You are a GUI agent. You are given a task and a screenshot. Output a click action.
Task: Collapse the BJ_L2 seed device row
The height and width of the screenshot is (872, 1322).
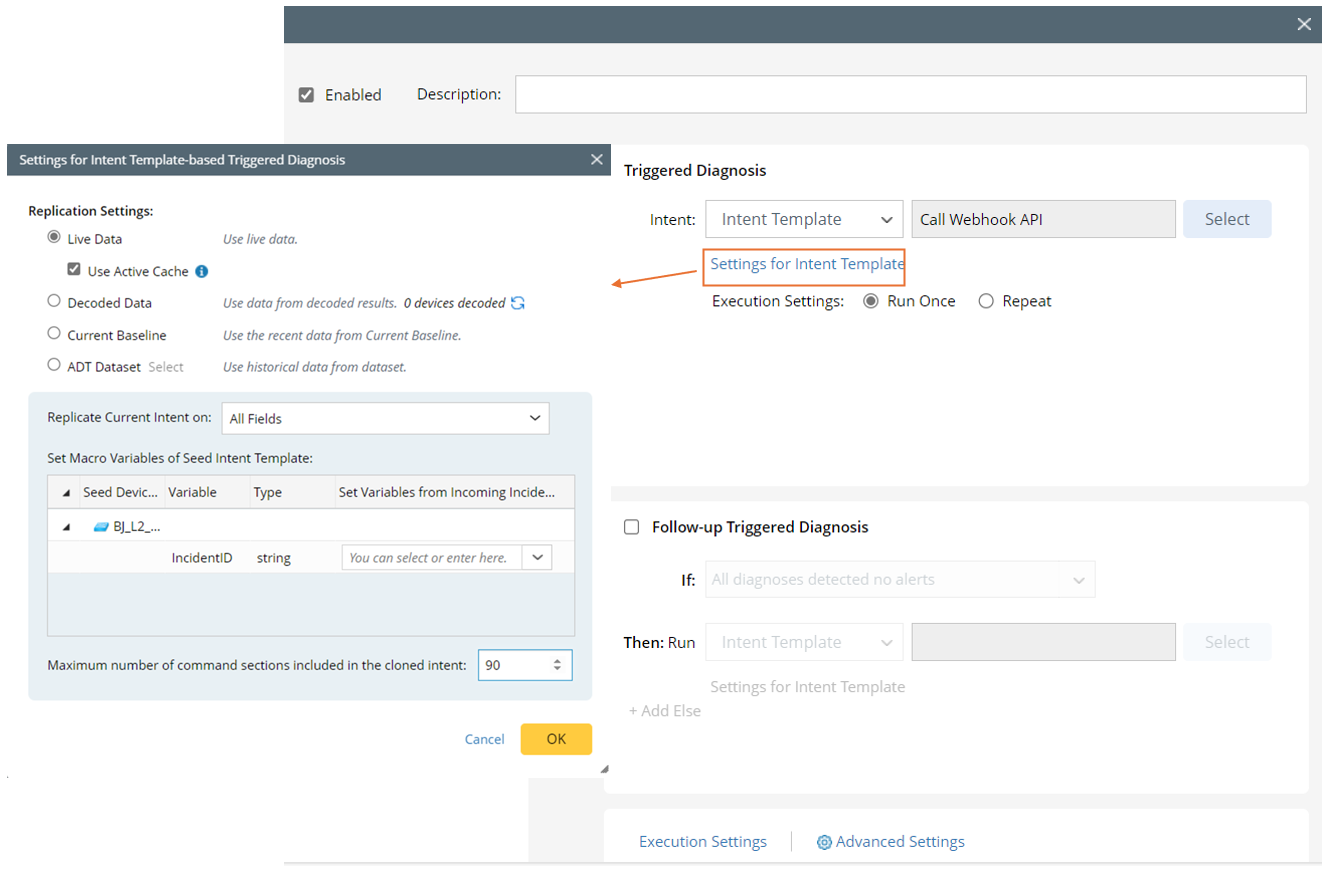click(66, 526)
